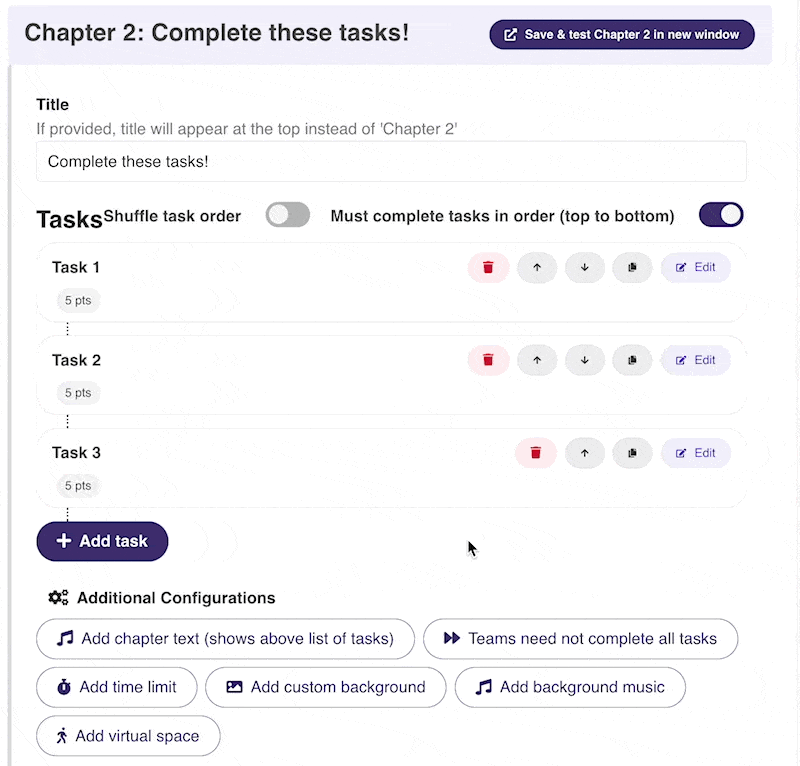Select Add time limit option
The height and width of the screenshot is (766, 800).
[x=117, y=687]
